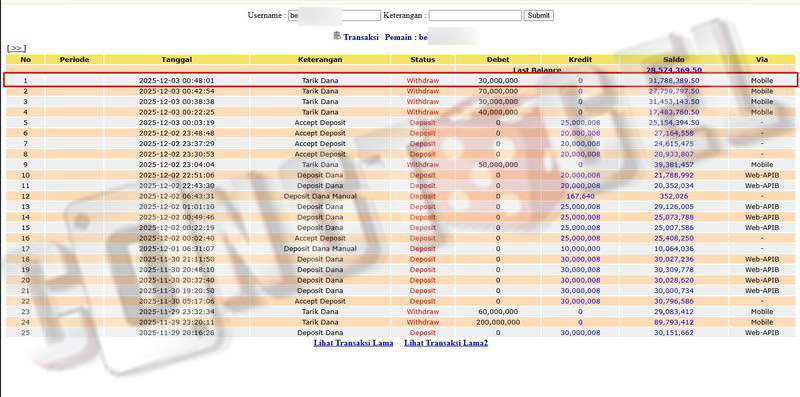The image size is (800, 397).
Task: Click the Kredit column header
Action: click(580, 60)
